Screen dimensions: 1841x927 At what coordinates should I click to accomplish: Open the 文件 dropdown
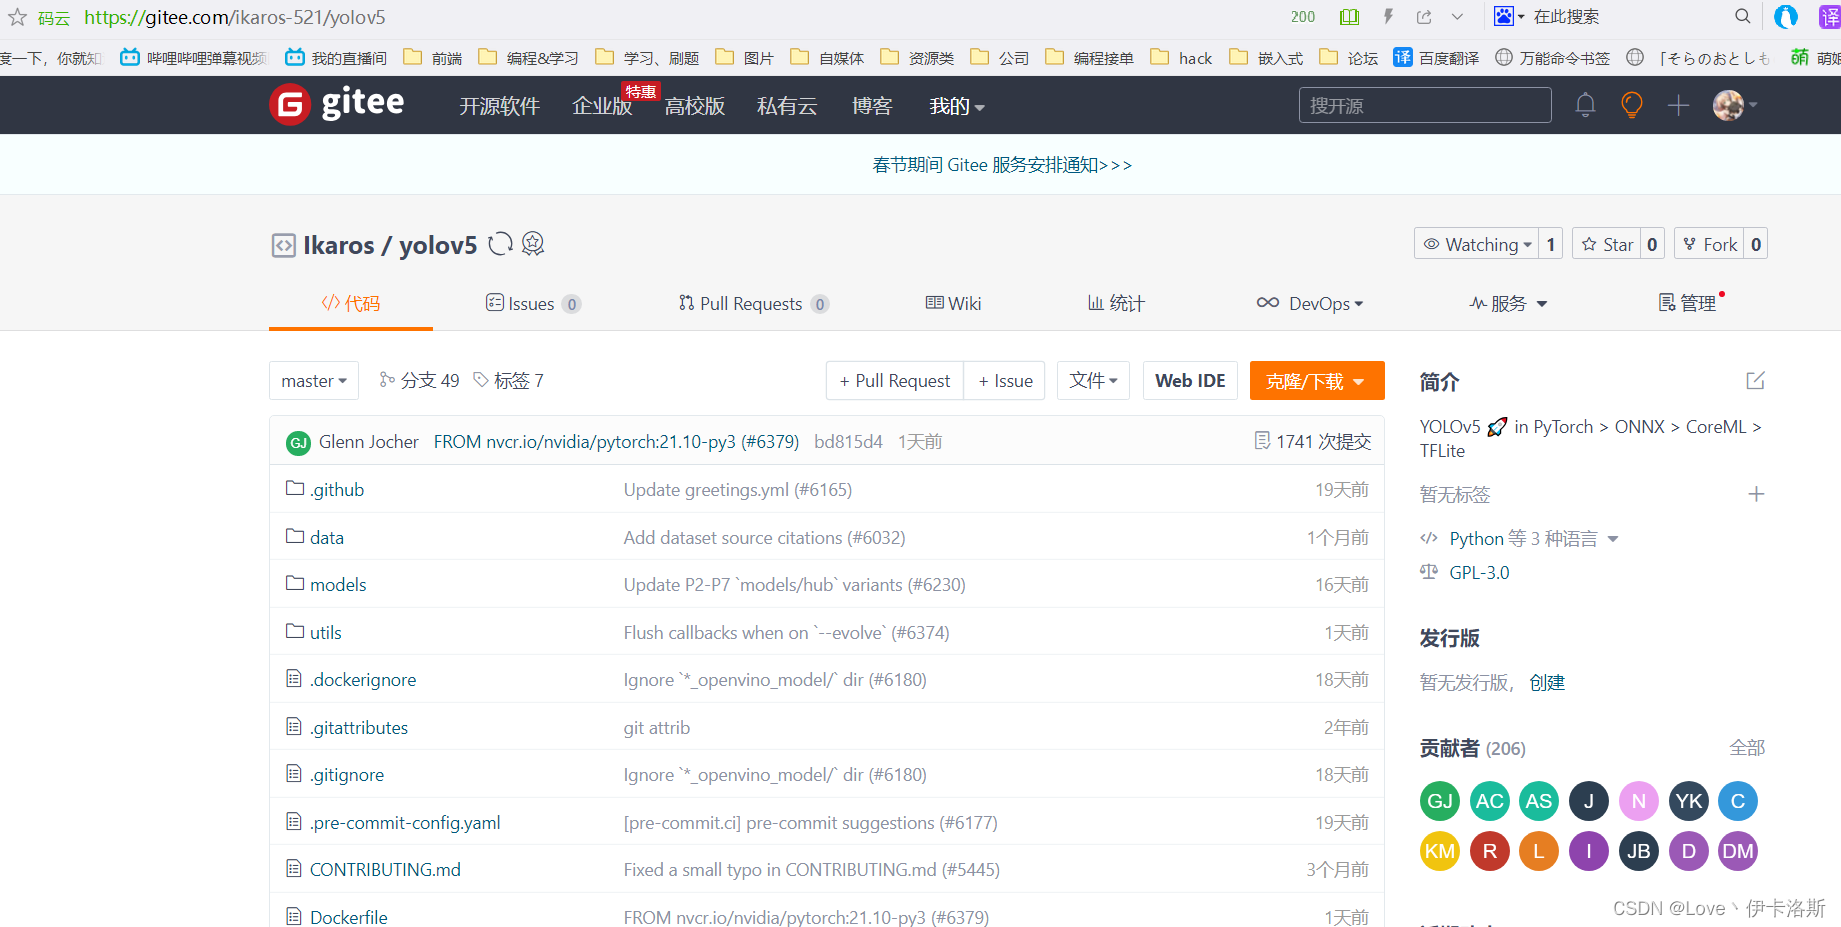pyautogui.click(x=1093, y=381)
